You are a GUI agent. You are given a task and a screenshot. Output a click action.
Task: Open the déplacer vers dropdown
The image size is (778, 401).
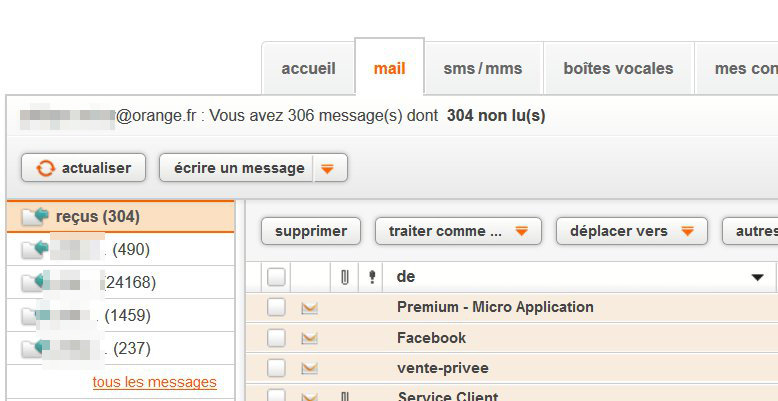pyautogui.click(x=687, y=231)
